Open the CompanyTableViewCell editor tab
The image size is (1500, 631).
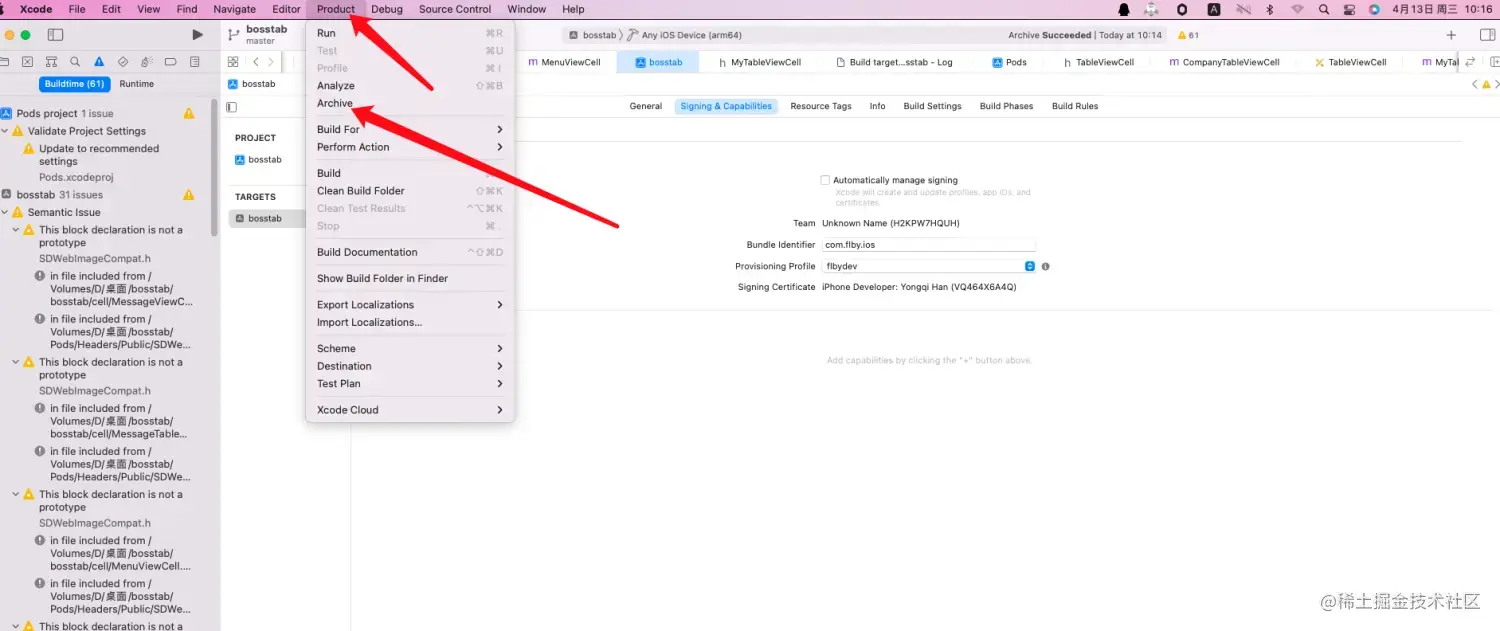pos(1224,62)
